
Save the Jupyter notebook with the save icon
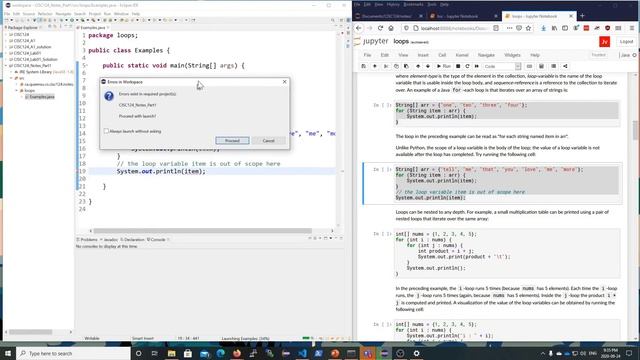364,66
